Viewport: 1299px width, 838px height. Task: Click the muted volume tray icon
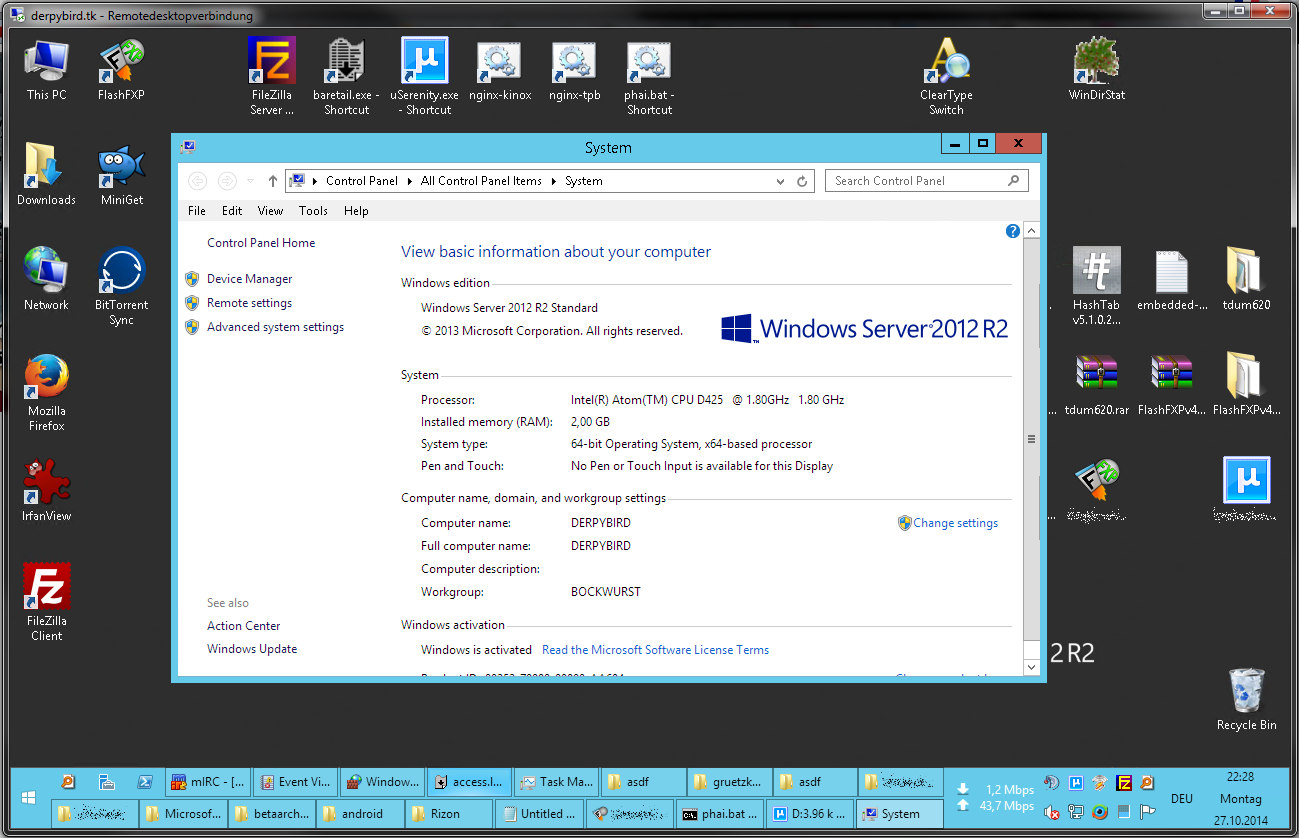[x=1052, y=812]
